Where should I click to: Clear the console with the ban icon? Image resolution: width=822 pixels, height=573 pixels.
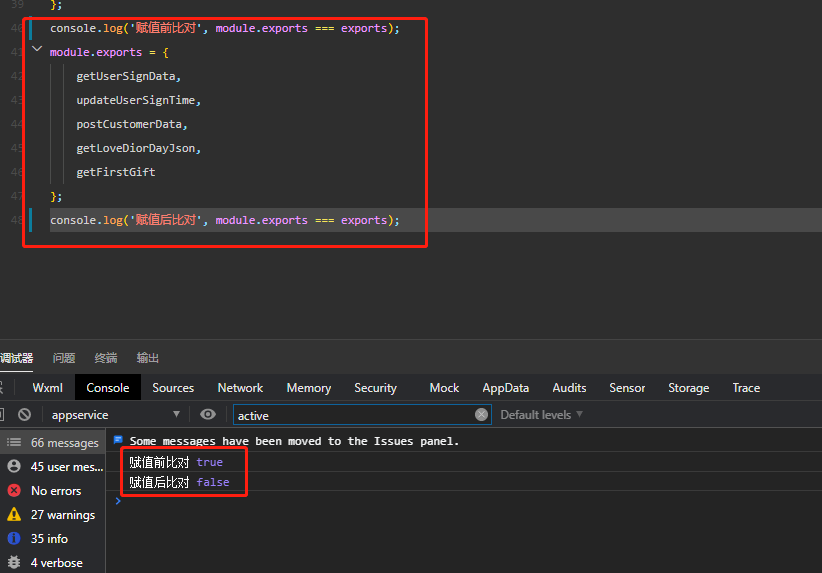[x=24, y=415]
